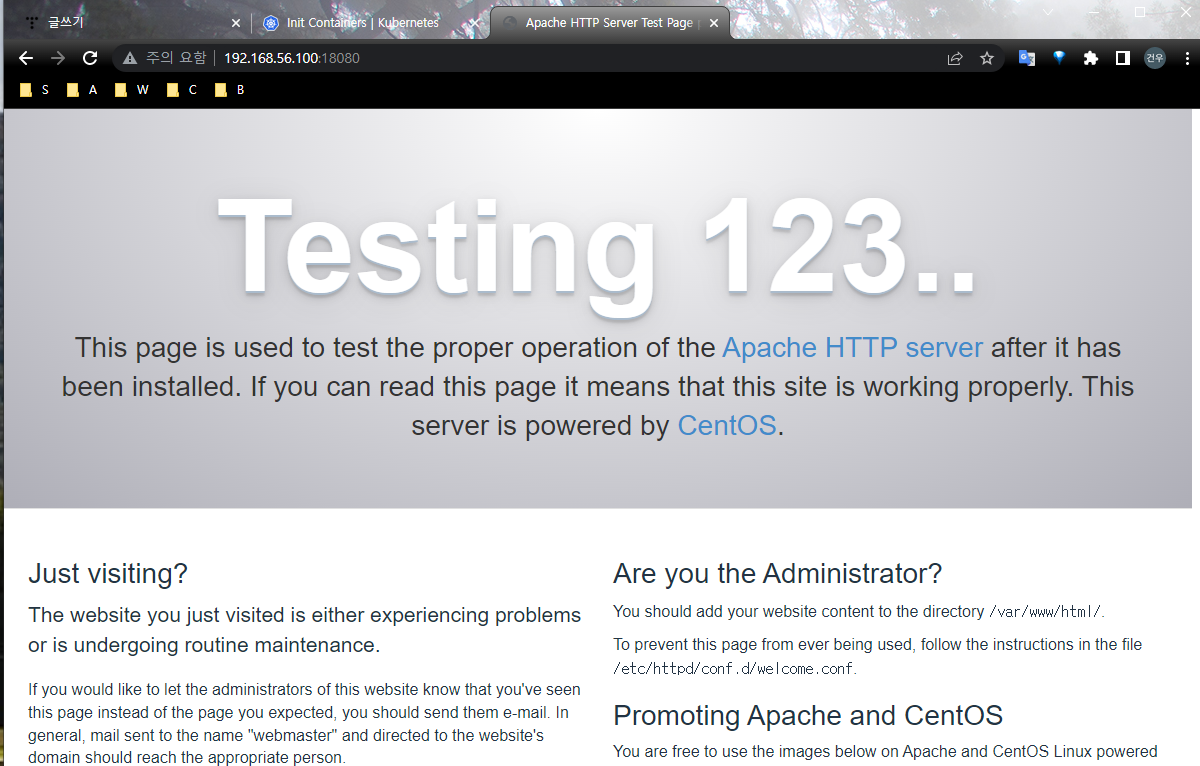Bookmark this page with the star icon
Image resolution: width=1200 pixels, height=766 pixels.
point(987,58)
